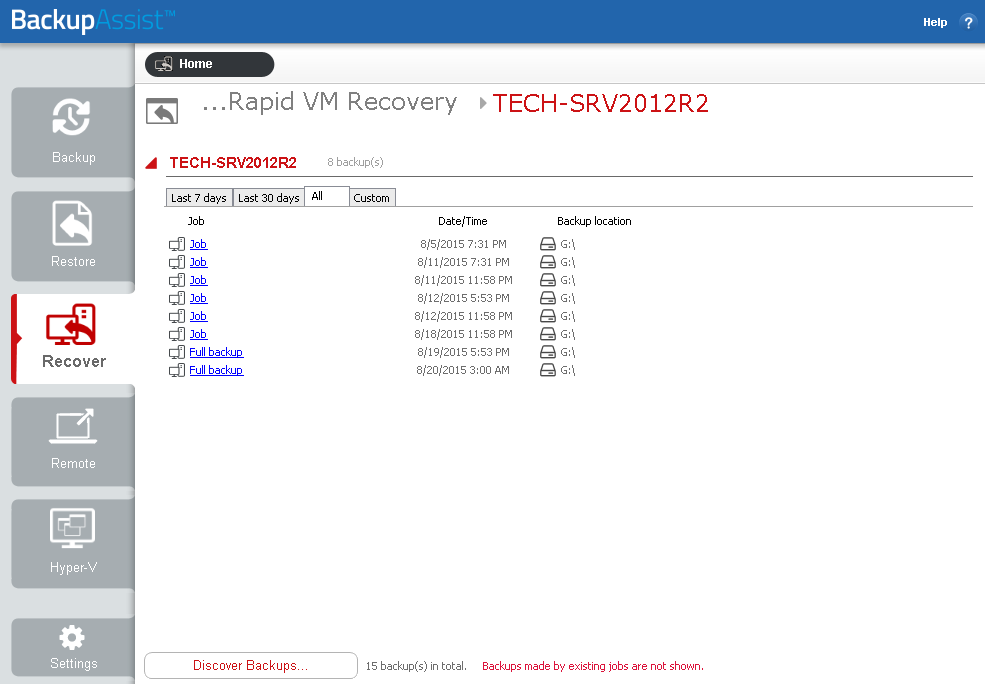
Task: Select the All tab
Action: tap(327, 196)
